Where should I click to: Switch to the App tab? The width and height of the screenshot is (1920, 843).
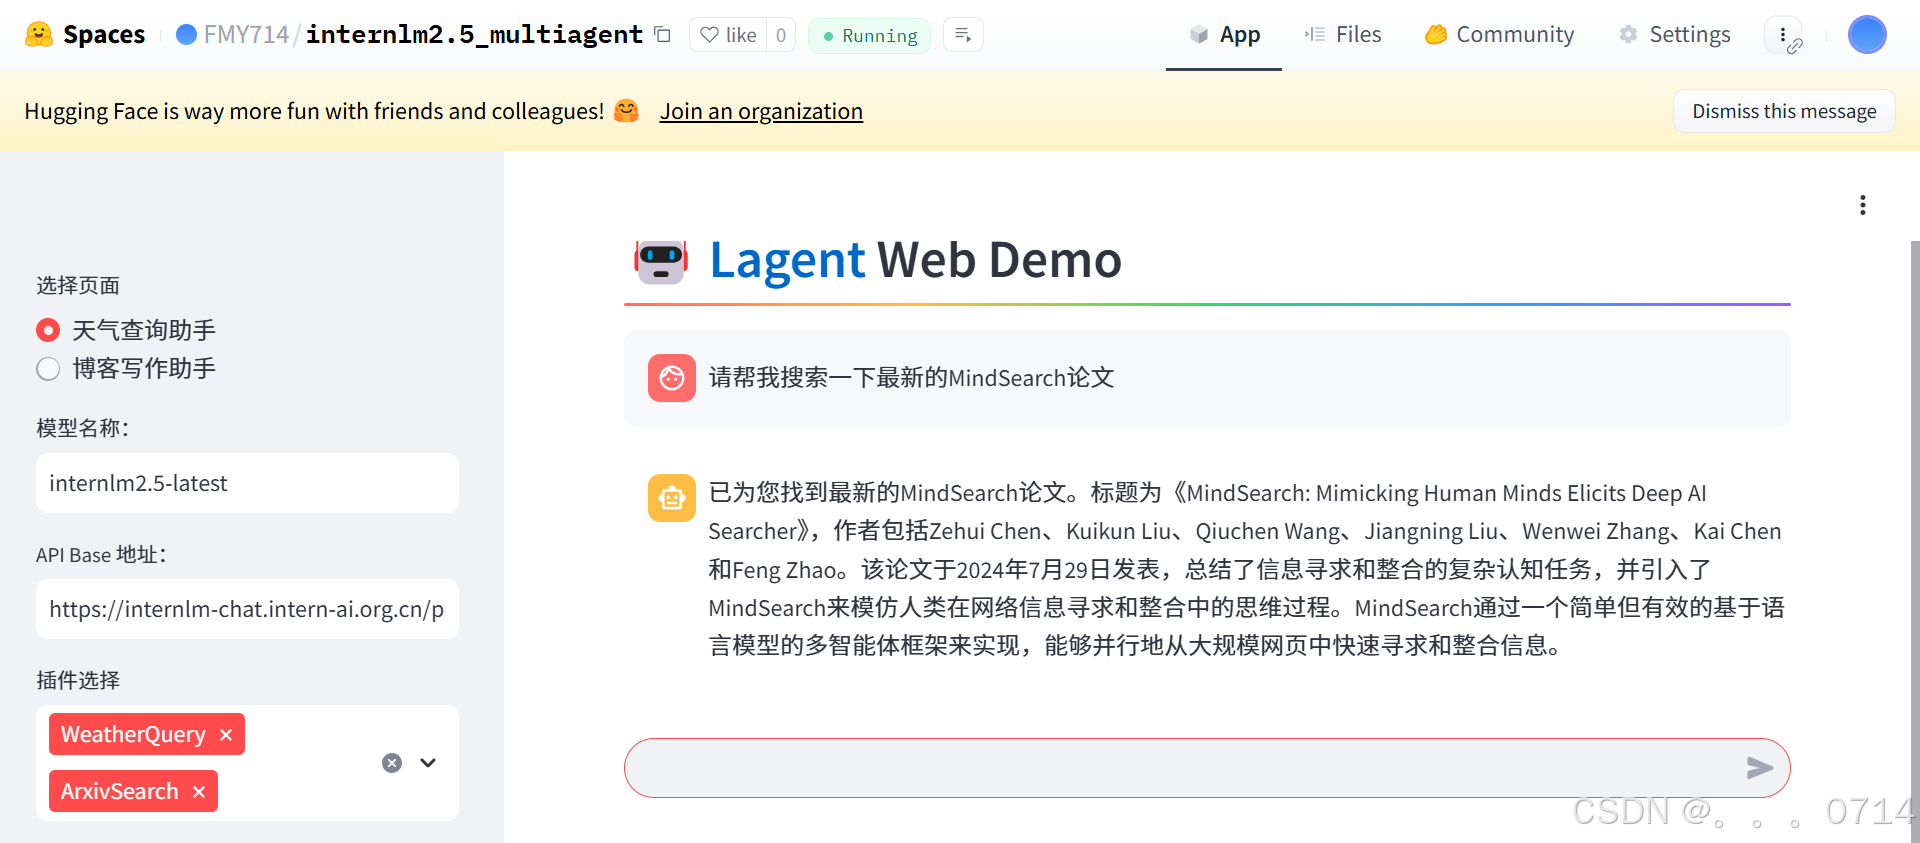click(x=1224, y=35)
